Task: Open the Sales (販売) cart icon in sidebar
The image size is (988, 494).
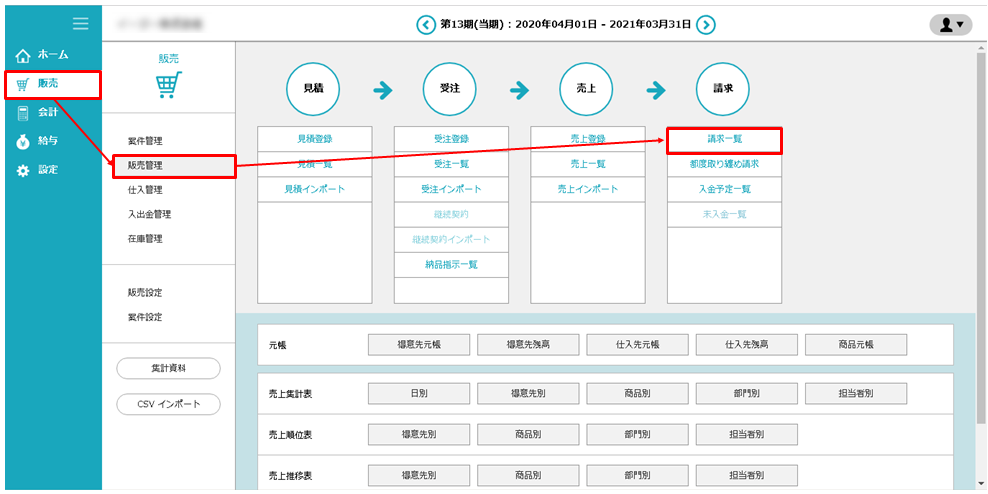Action: 23,84
